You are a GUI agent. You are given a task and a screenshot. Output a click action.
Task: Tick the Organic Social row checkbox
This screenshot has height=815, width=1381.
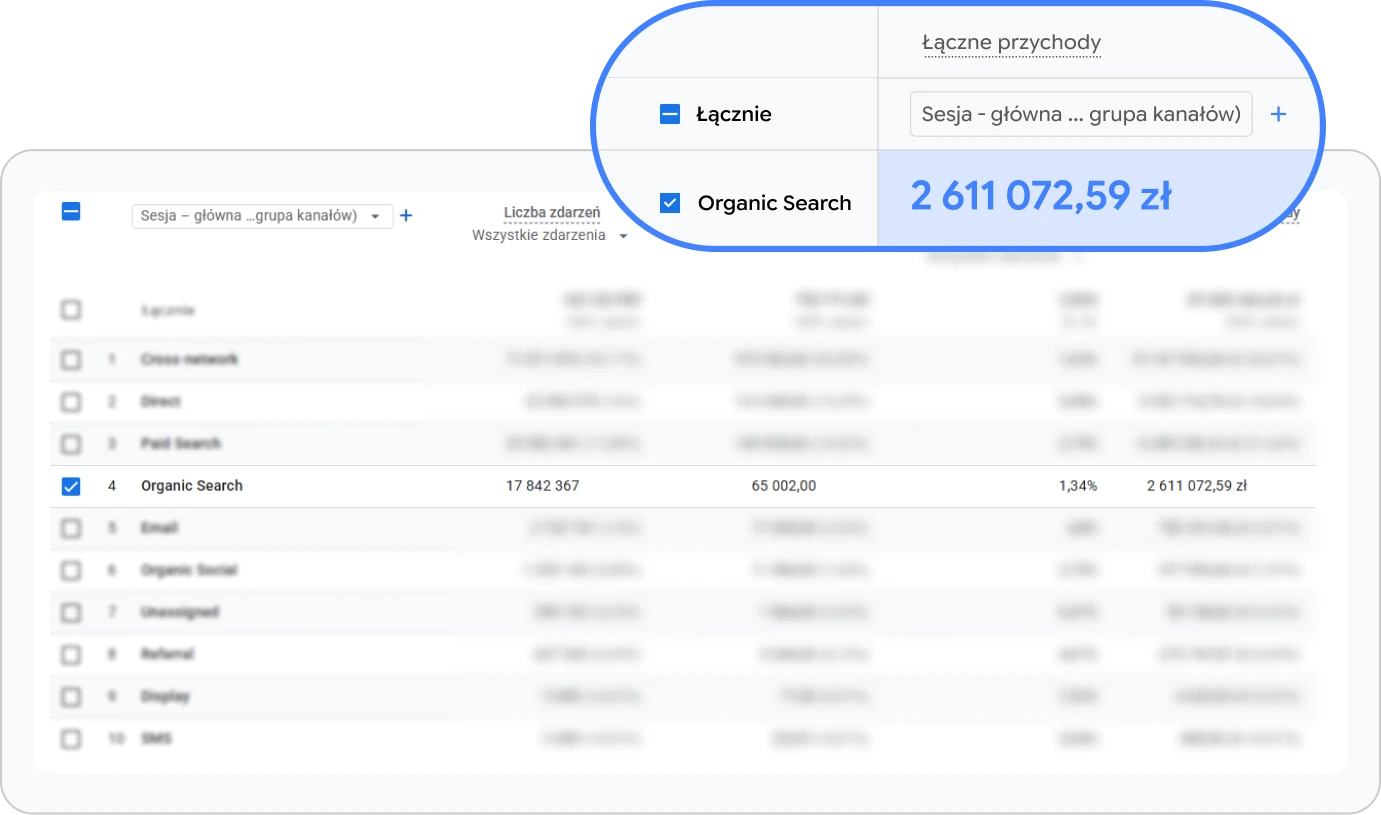(71, 570)
